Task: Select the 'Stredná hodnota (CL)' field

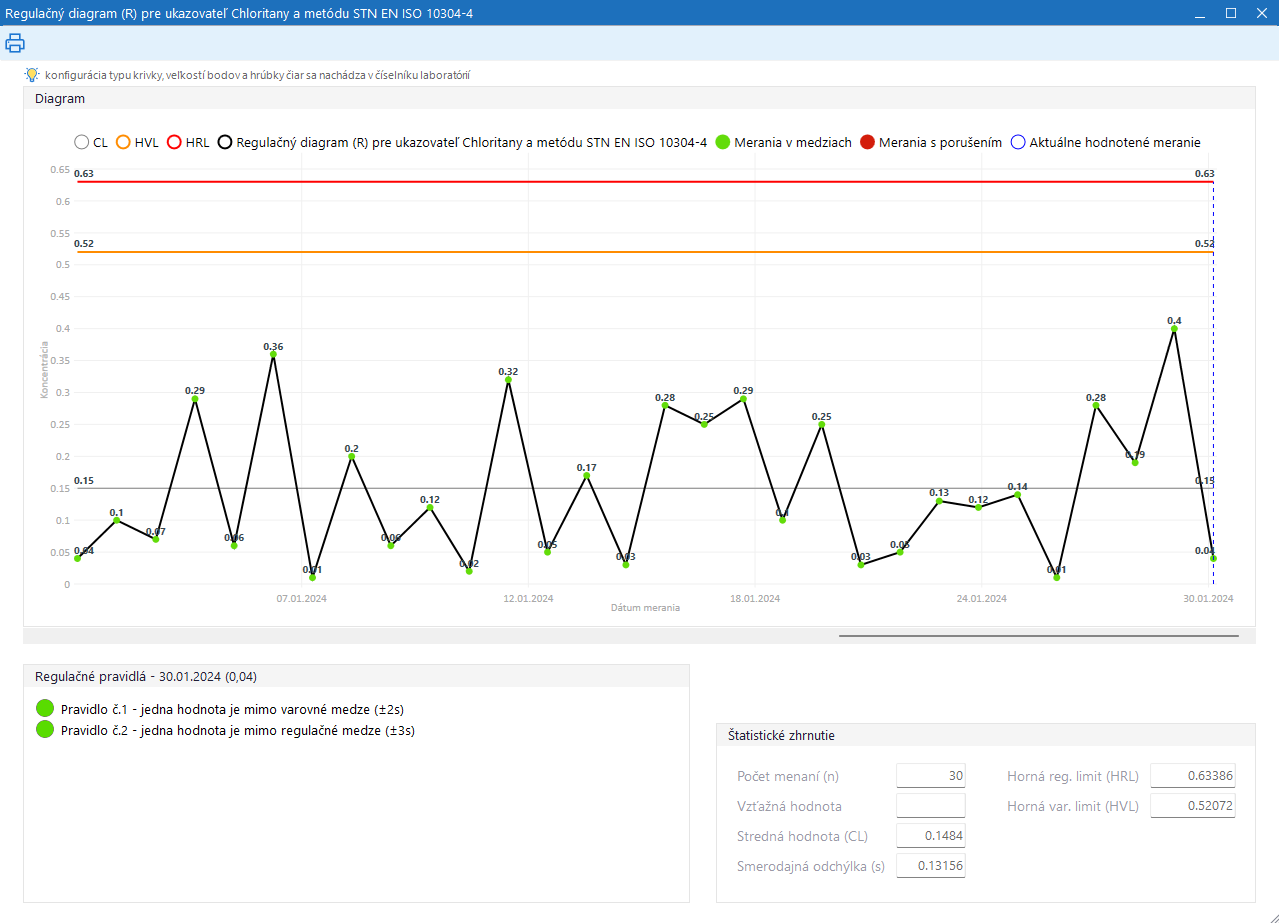Action: tap(930, 836)
